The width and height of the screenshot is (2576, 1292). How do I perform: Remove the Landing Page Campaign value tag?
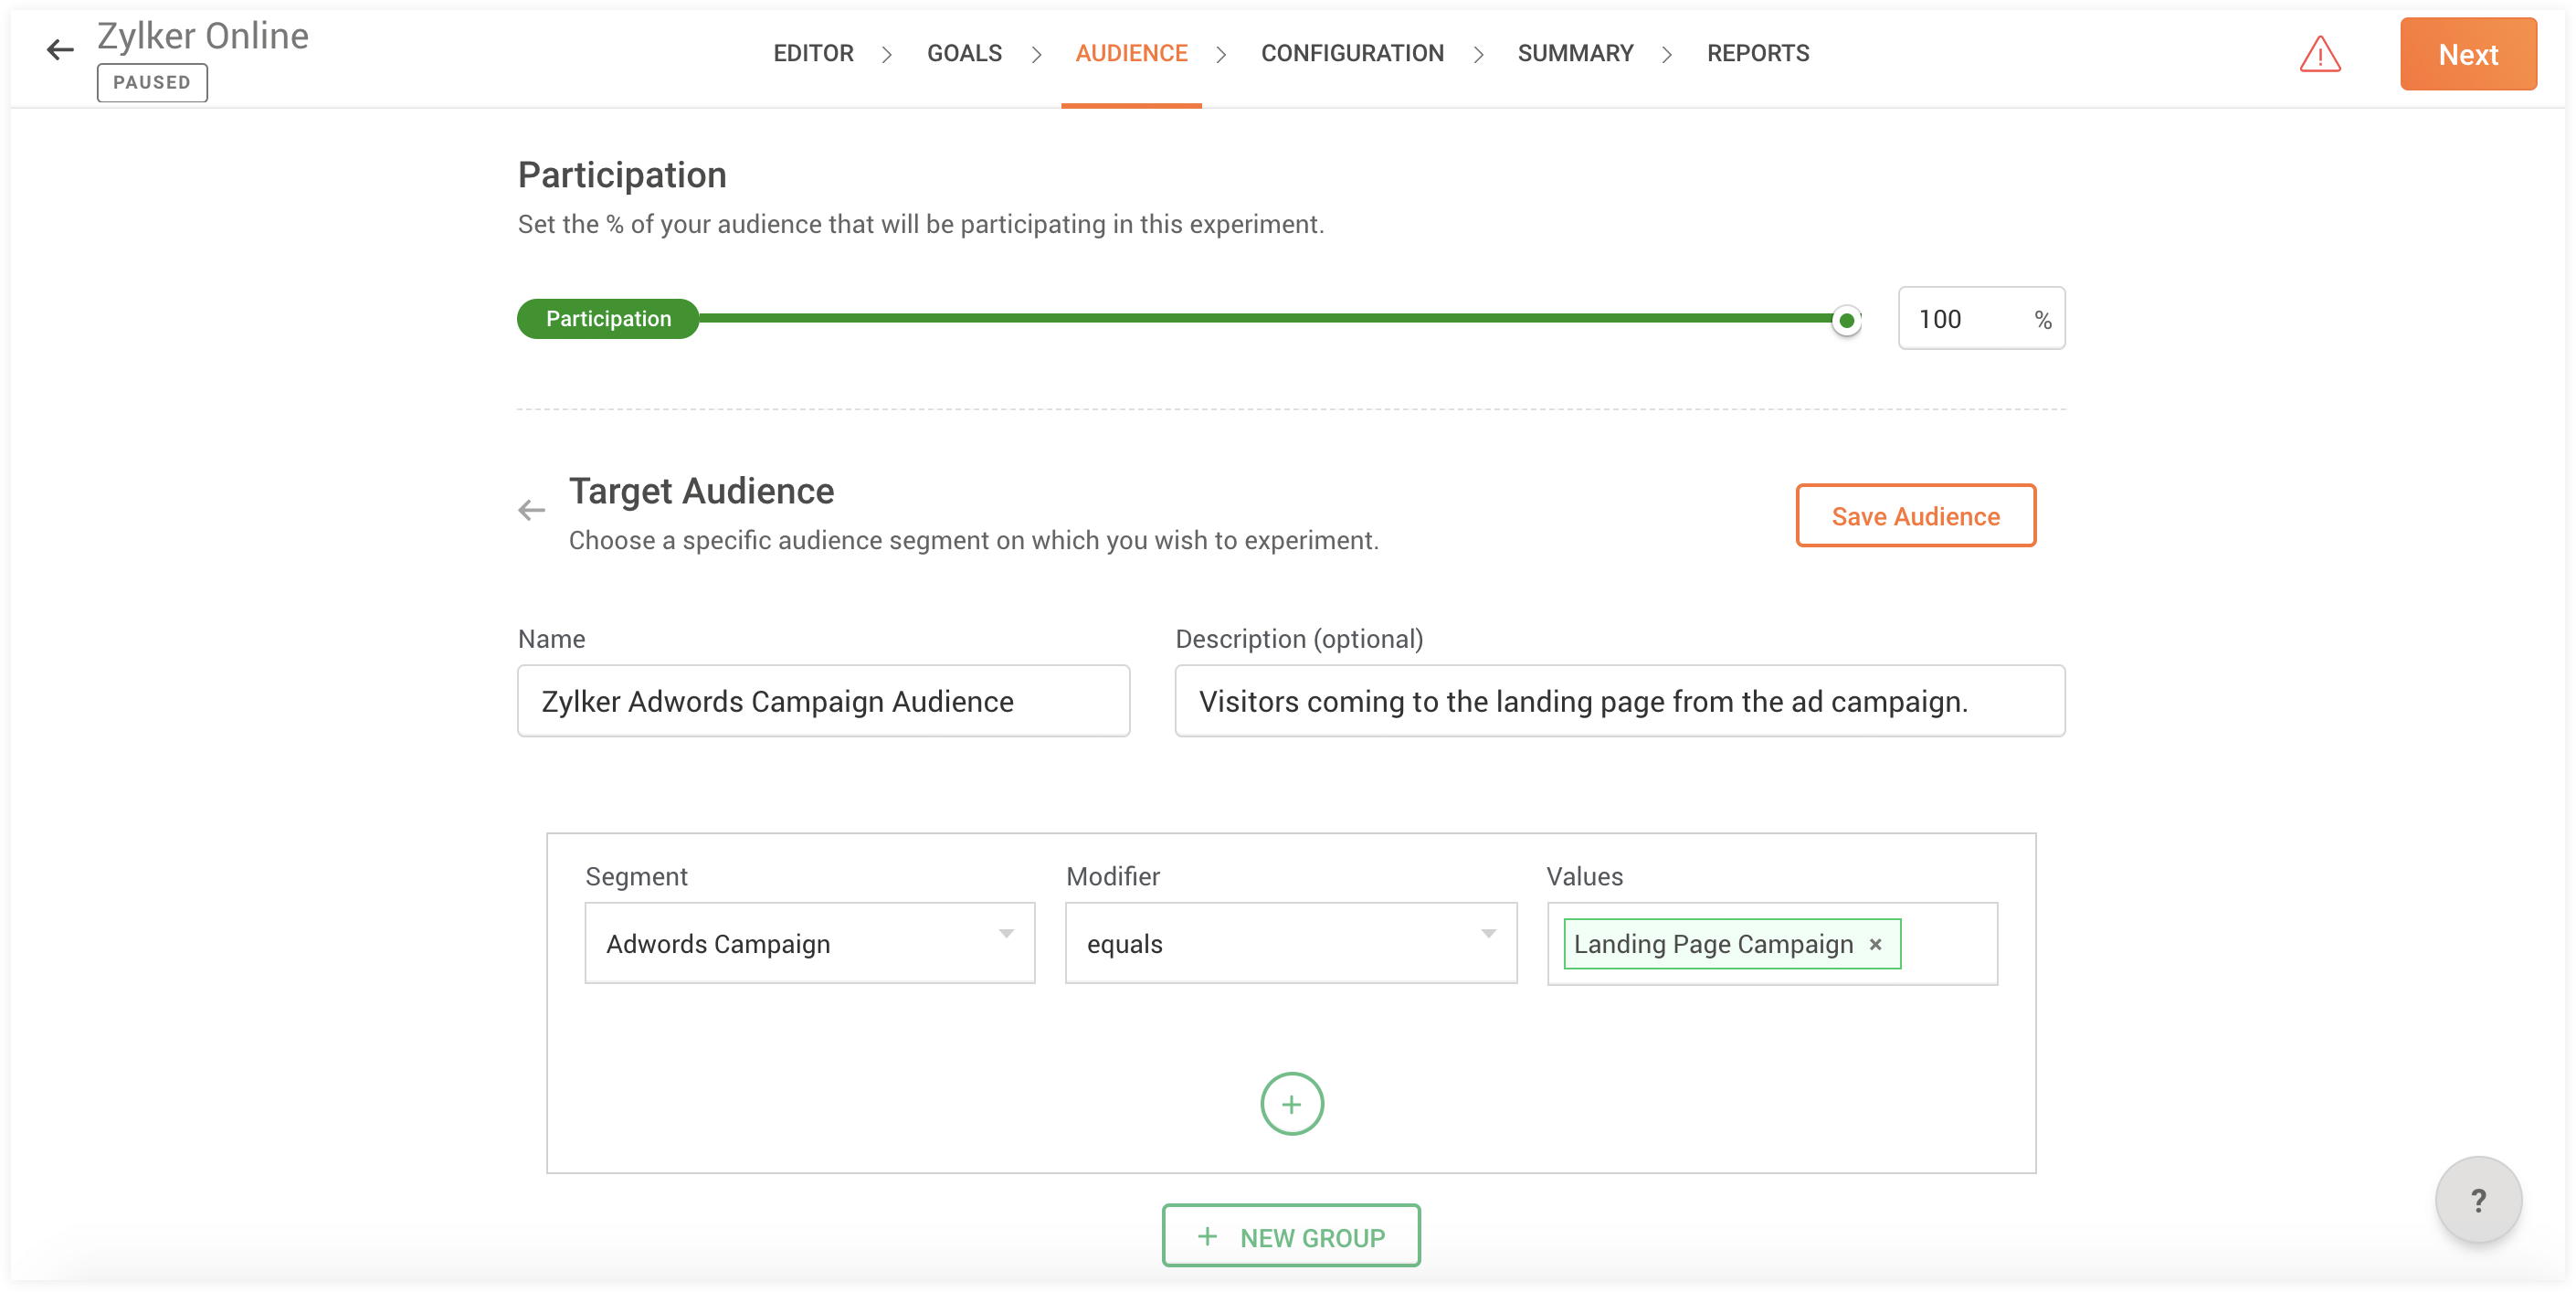(1876, 944)
